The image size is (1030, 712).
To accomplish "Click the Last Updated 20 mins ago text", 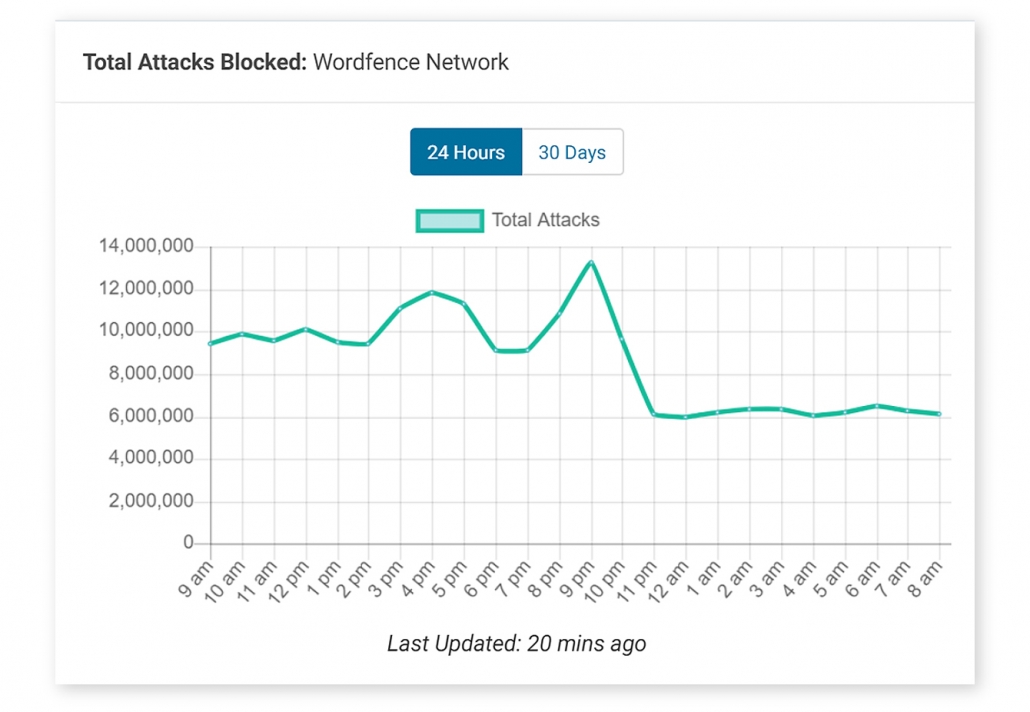I will 516,643.
